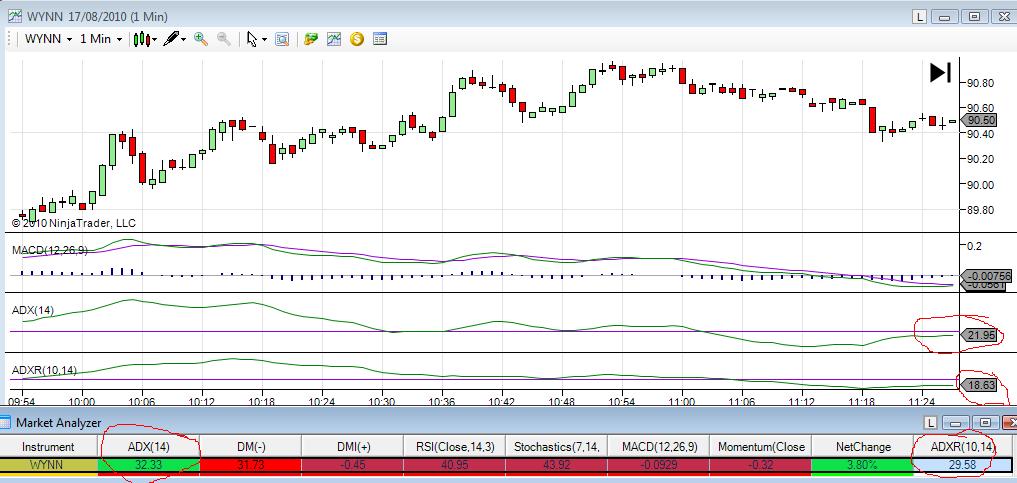Click the greyed zoom out magnifier icon

tap(224, 39)
